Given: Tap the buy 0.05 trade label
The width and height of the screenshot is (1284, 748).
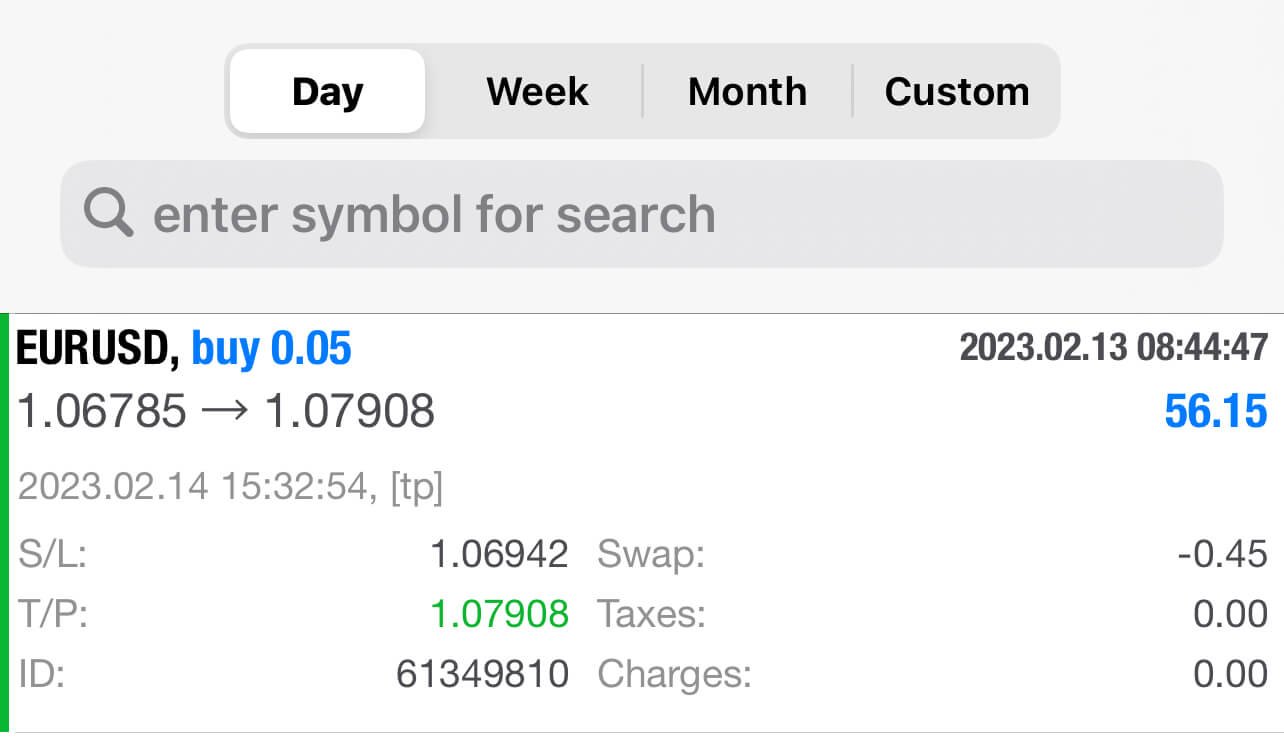Looking at the screenshot, I should coord(271,349).
